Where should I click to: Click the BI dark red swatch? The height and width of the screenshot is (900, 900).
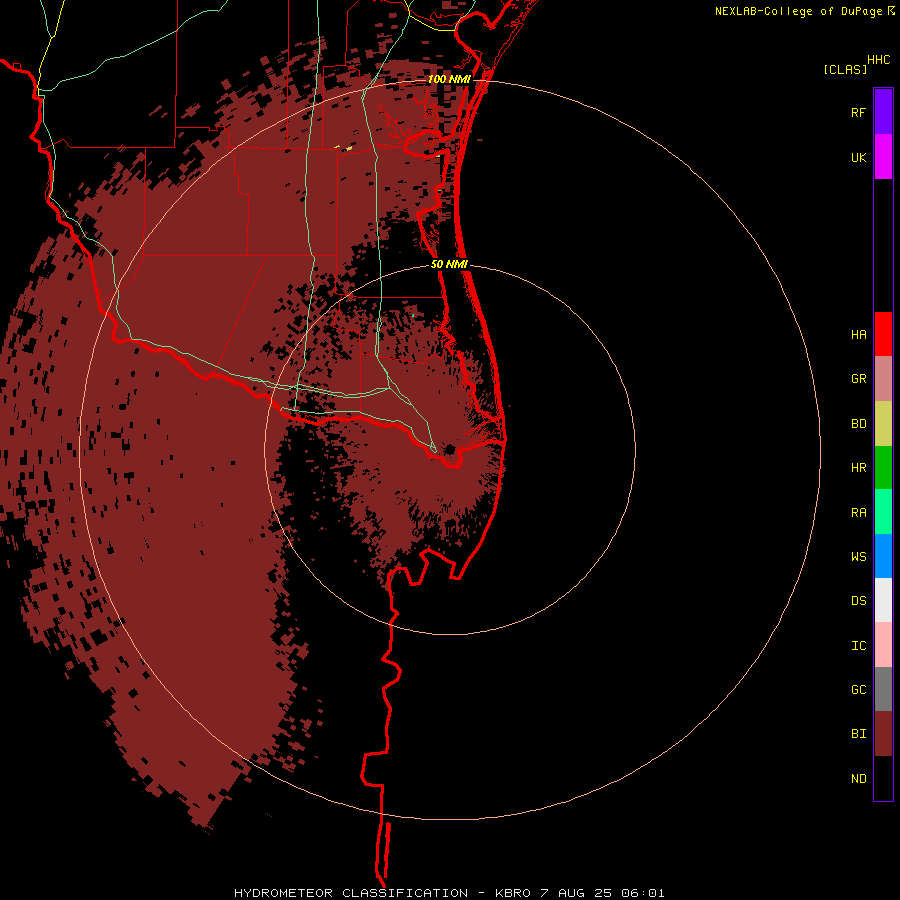(x=883, y=734)
